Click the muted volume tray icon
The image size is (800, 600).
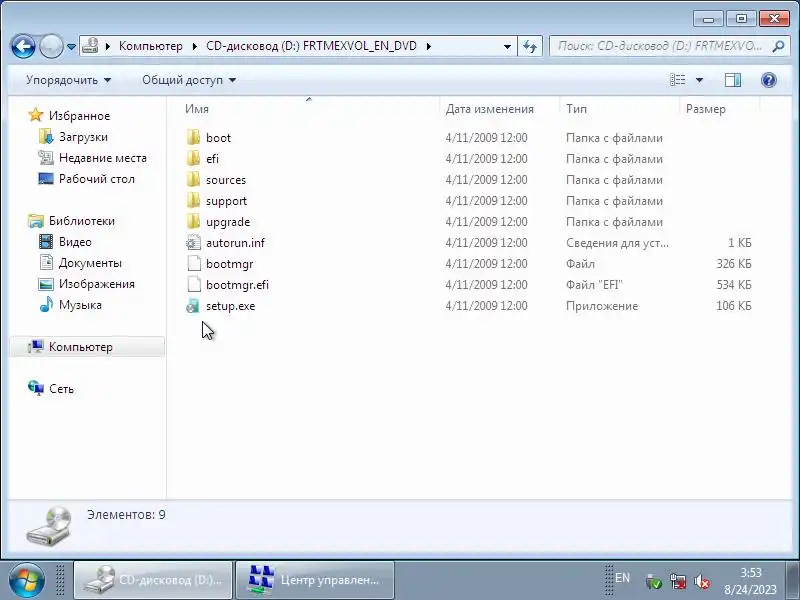point(702,582)
